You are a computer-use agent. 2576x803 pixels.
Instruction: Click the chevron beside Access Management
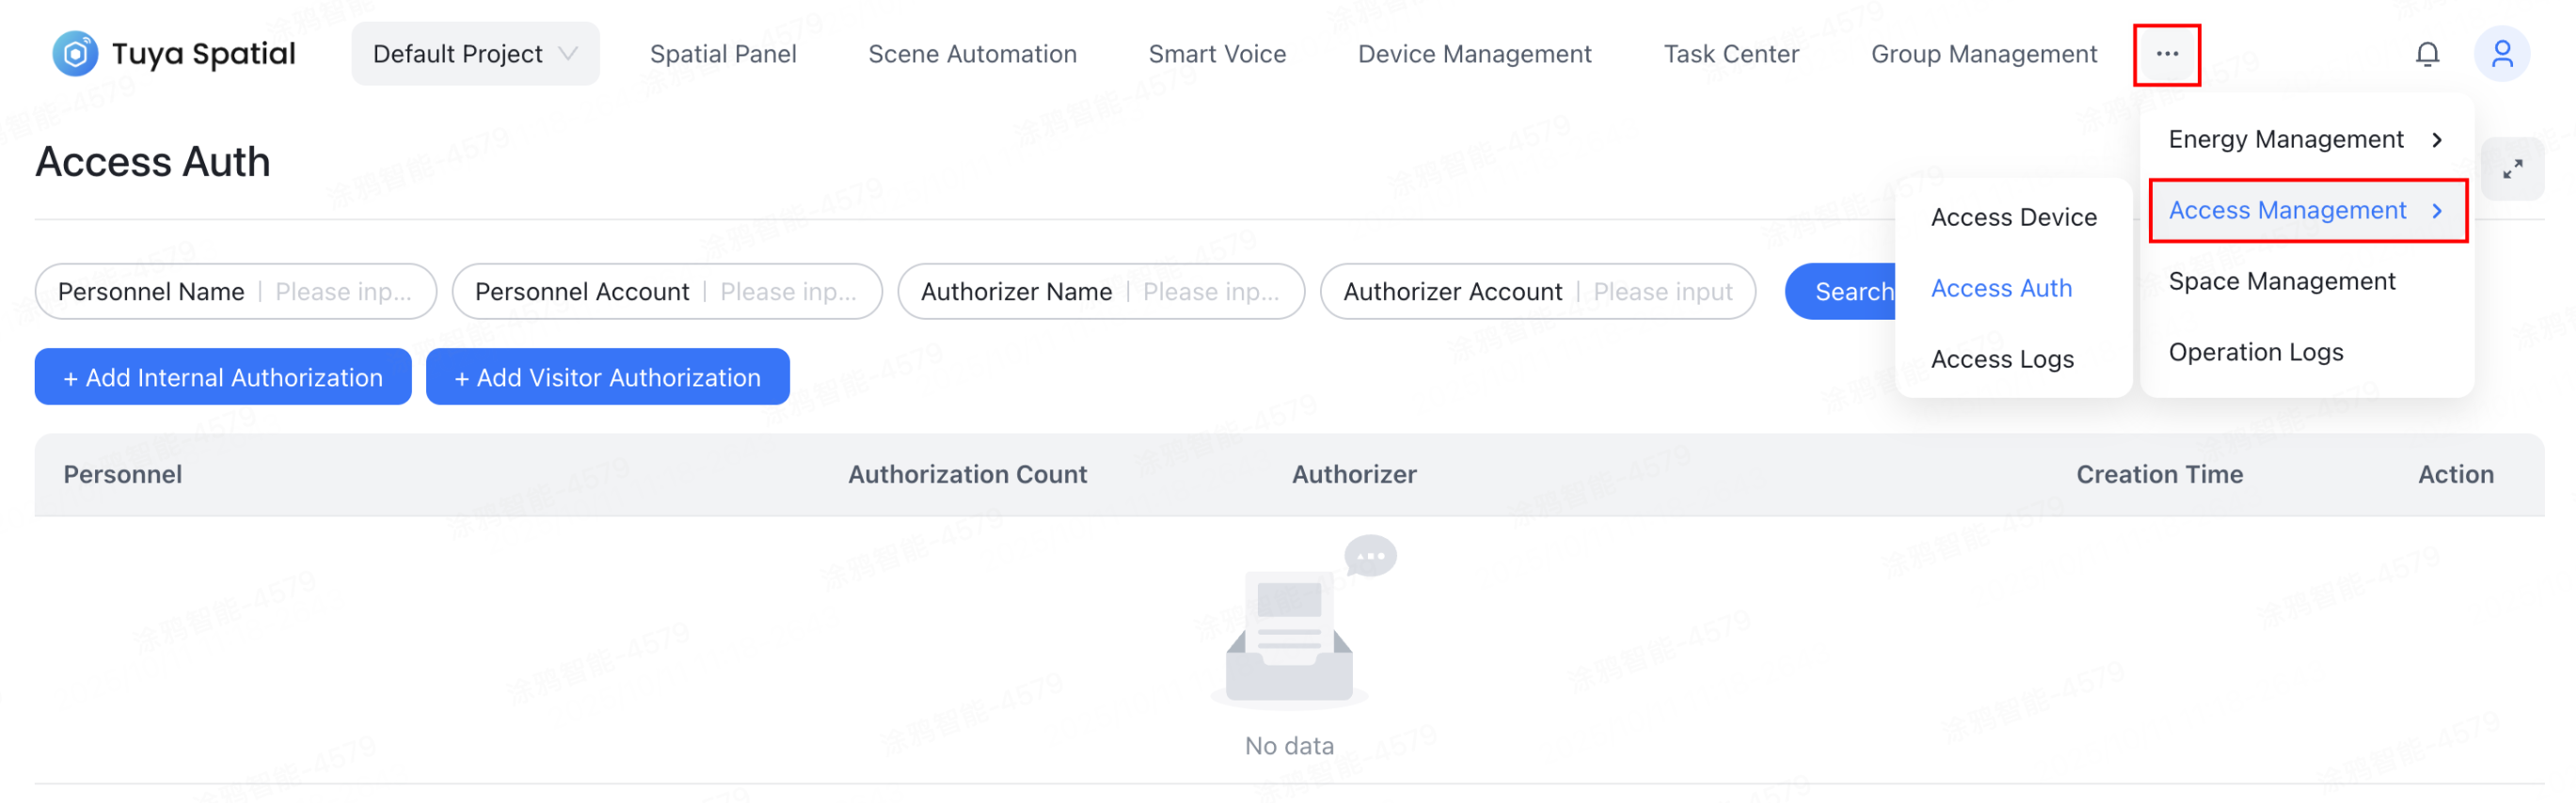pos(2438,210)
